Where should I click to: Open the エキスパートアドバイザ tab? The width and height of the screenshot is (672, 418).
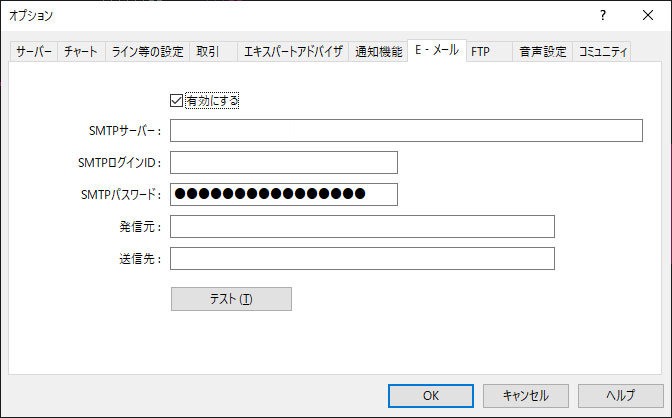click(x=293, y=52)
